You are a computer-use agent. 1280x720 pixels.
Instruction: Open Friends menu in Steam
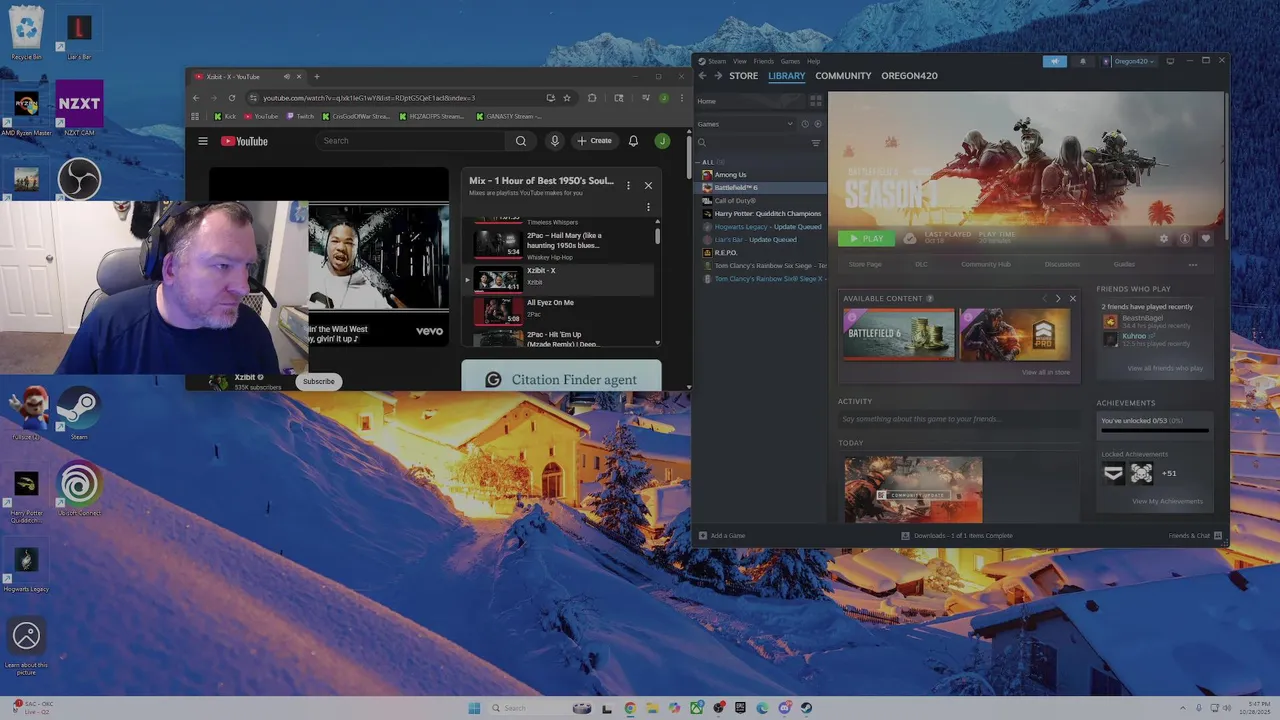pyautogui.click(x=763, y=61)
